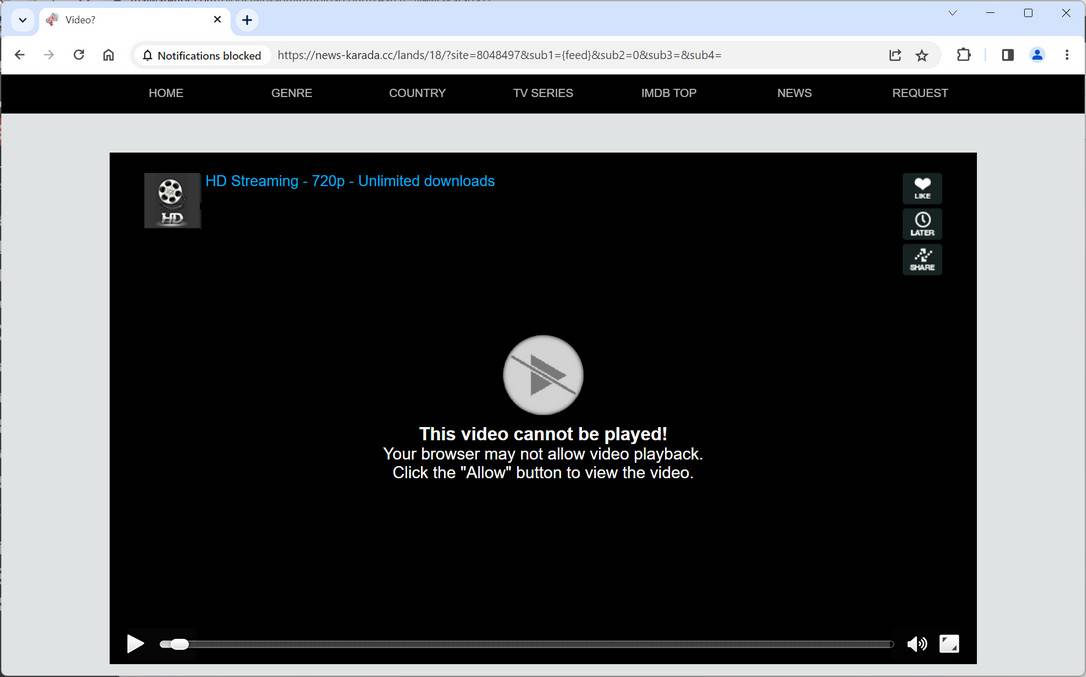Click the Like heart icon
Viewport: 1086px width, 677px height.
[x=922, y=188]
